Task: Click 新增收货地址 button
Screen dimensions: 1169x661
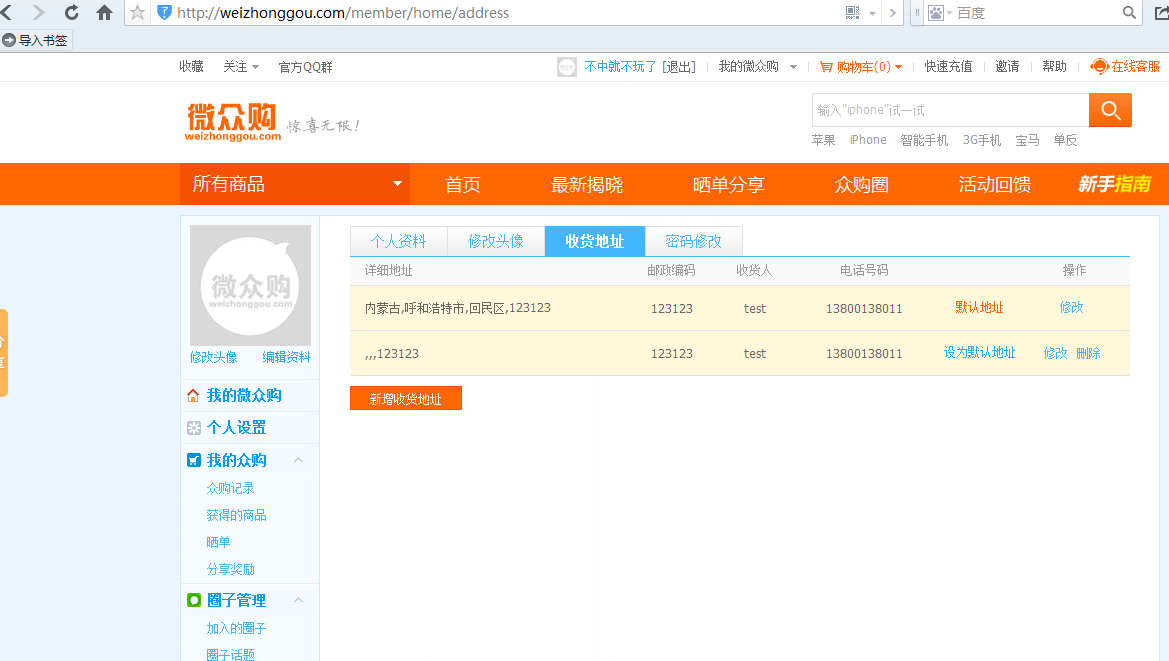Action: click(406, 399)
